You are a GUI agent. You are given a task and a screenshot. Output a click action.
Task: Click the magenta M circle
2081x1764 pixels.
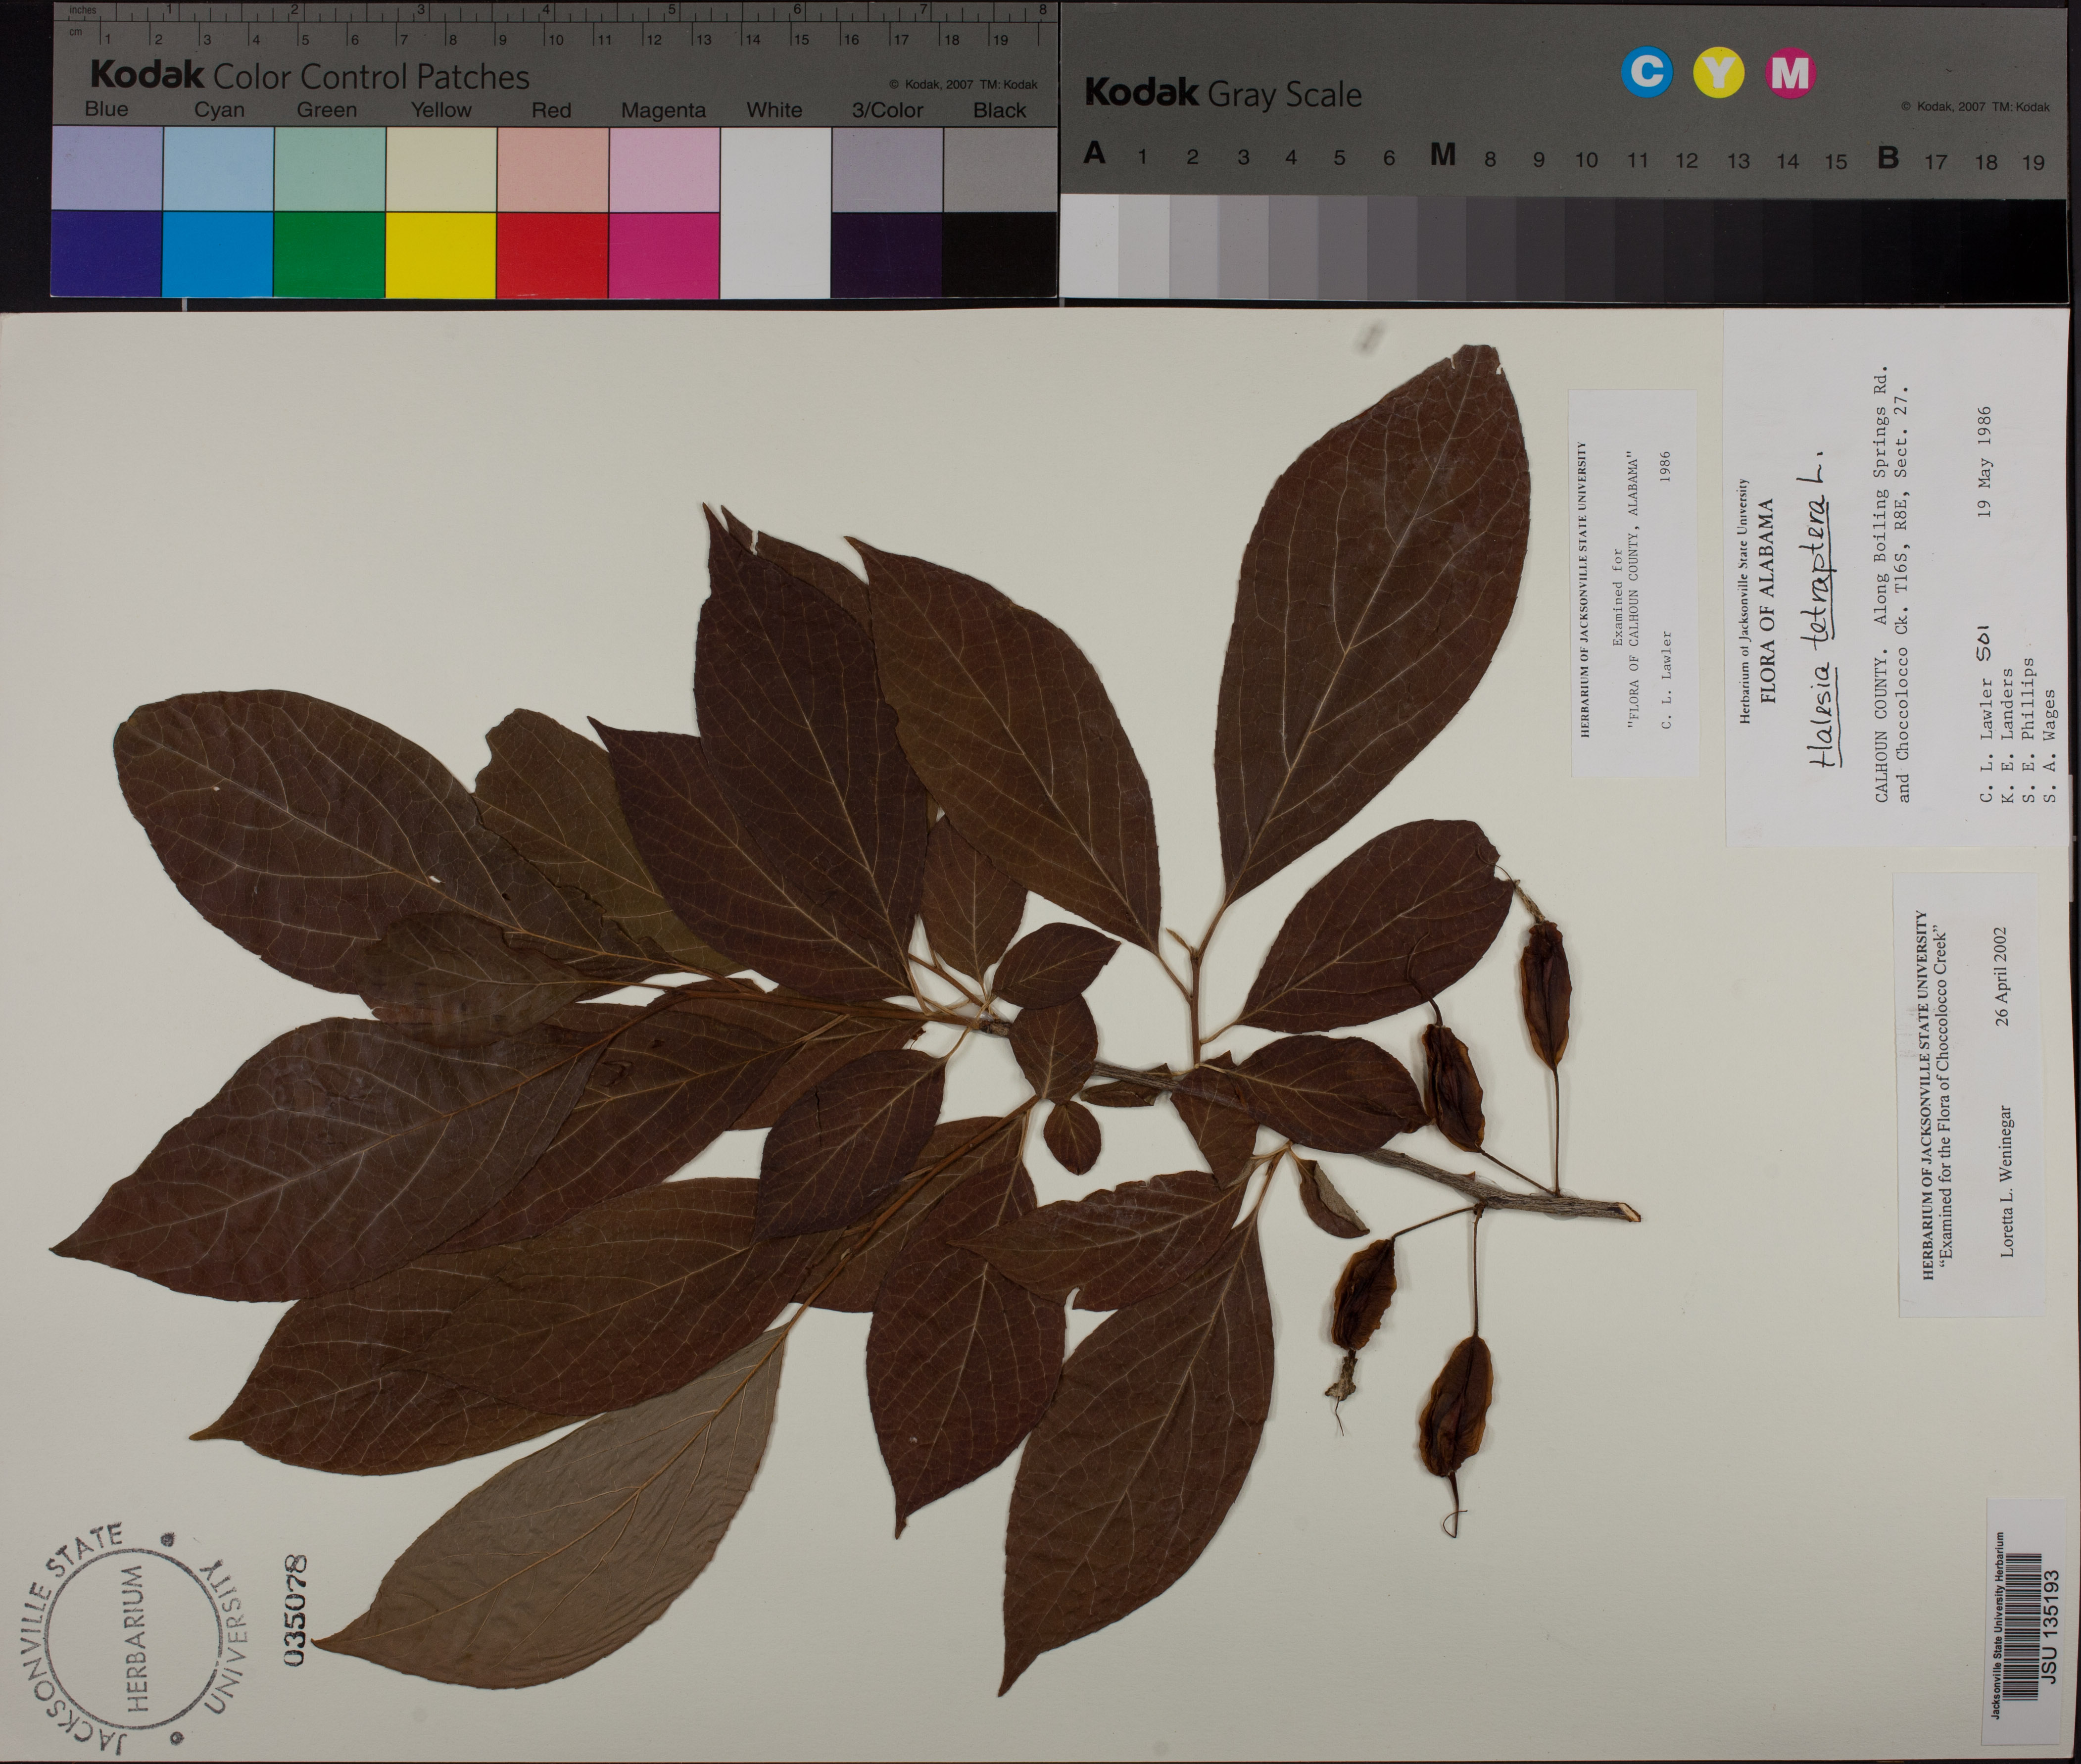(x=1790, y=73)
